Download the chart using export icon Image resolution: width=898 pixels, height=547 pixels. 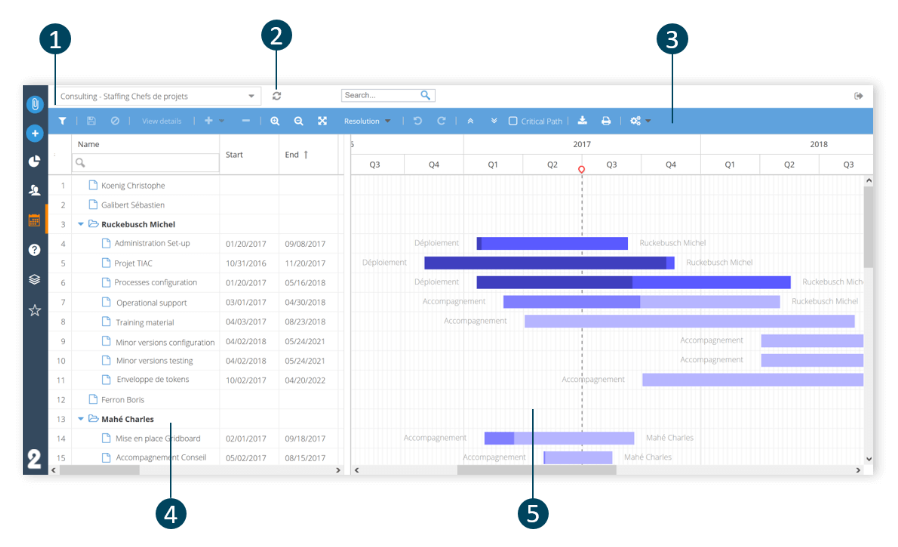point(583,121)
